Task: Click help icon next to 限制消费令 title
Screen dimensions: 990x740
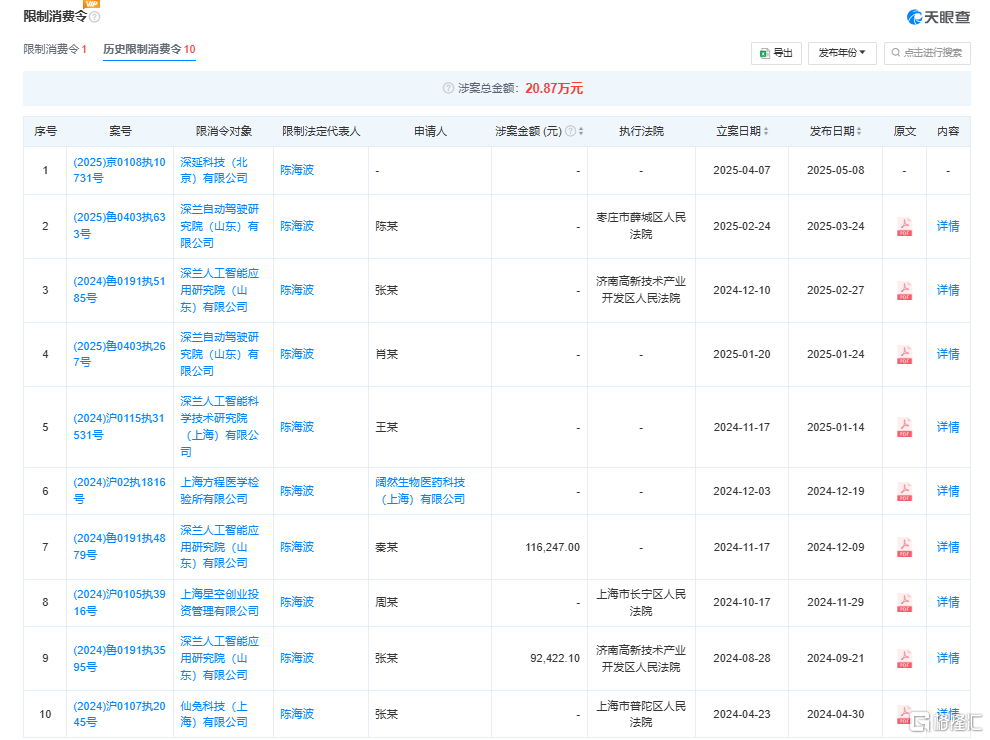Action: [95, 17]
